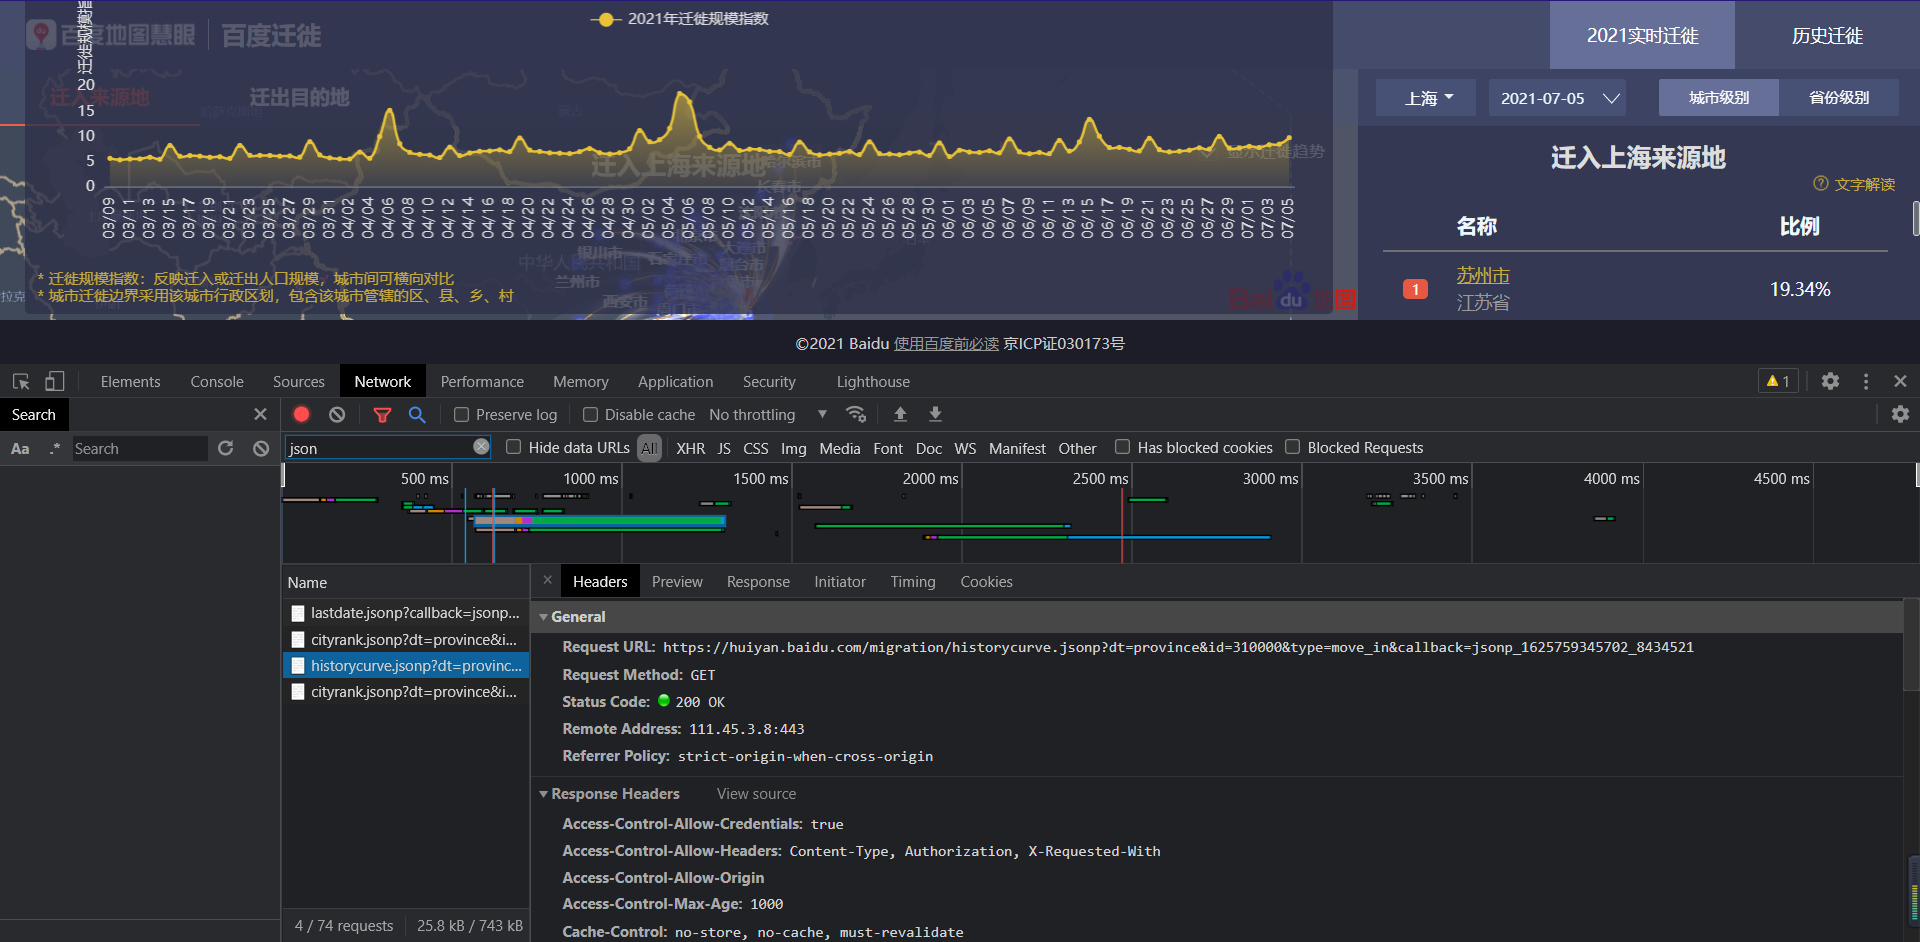
Task: Clear the json filter text
Action: point(481,447)
